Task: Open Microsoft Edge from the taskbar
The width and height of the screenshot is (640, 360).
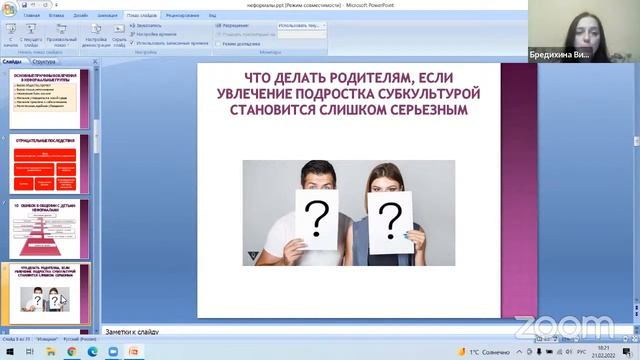Action: click(93, 351)
